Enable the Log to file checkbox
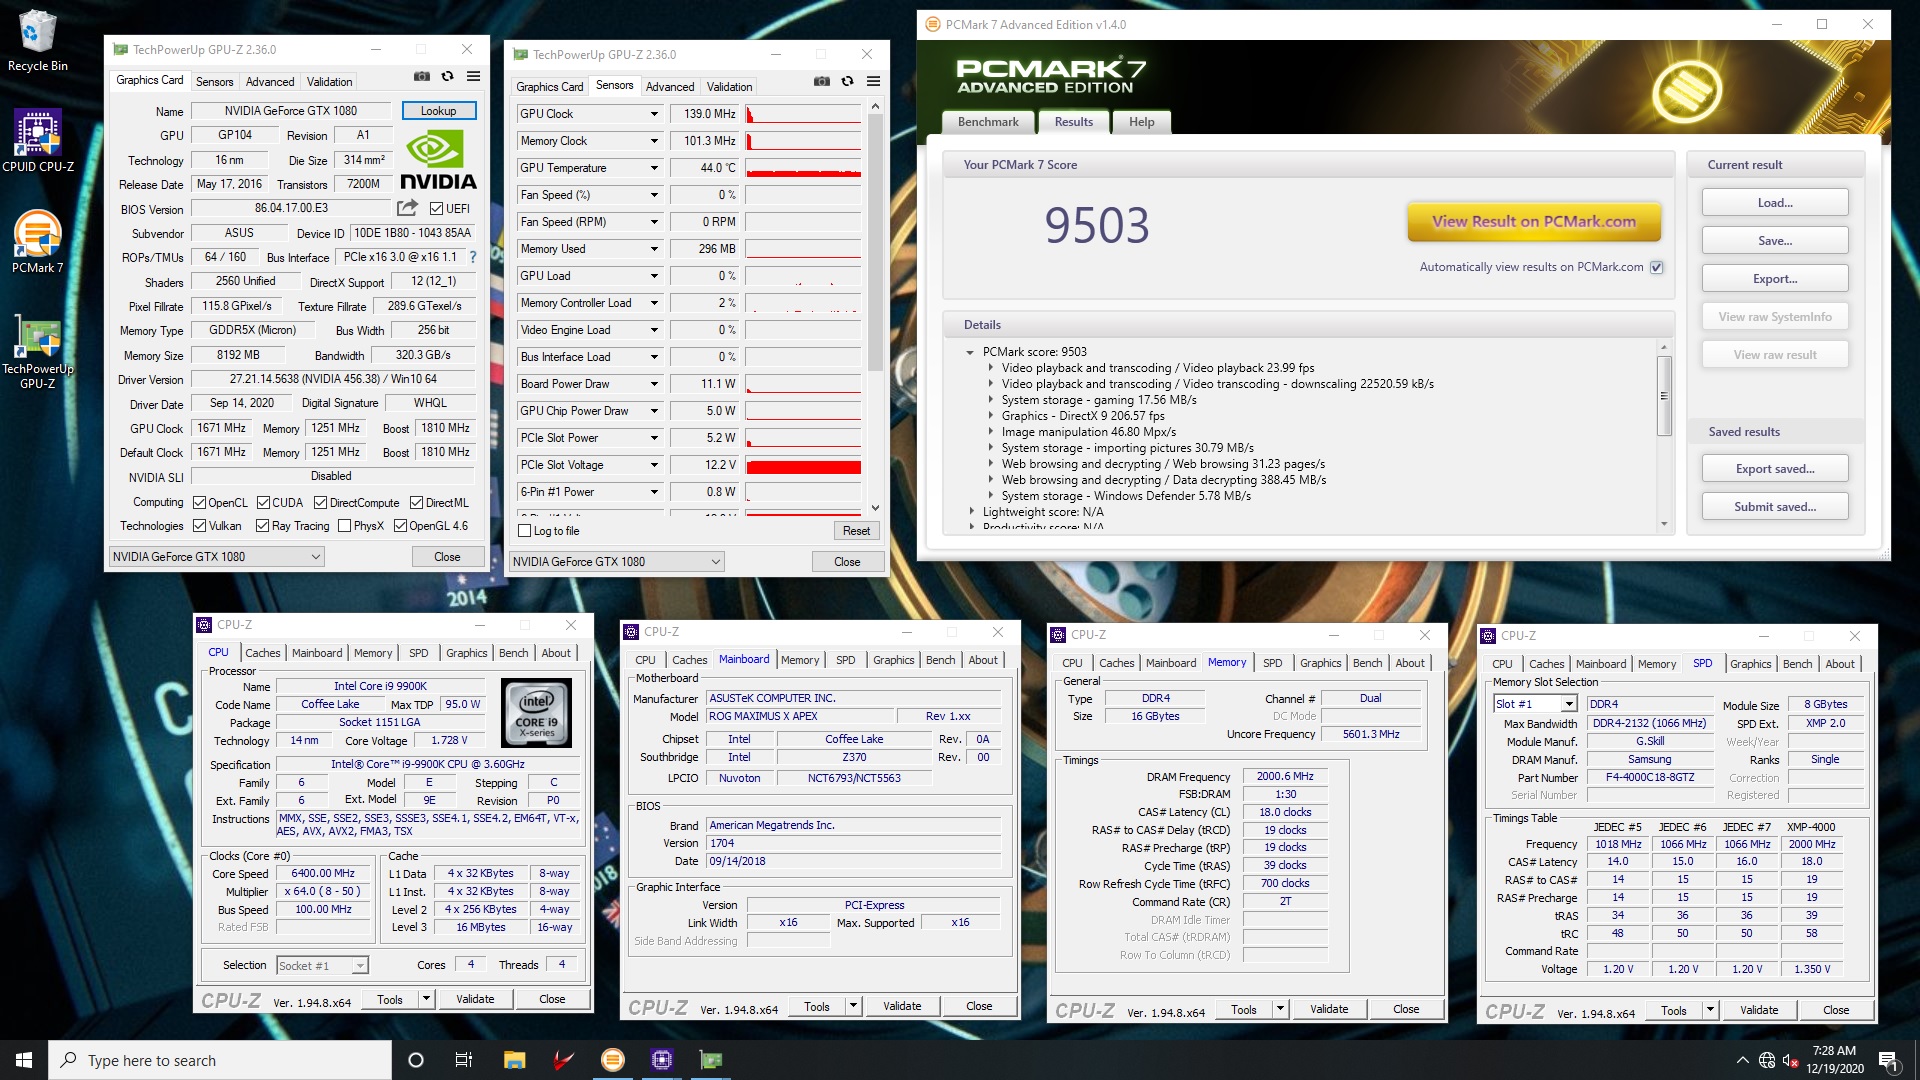This screenshot has width=1920, height=1080. [x=525, y=531]
